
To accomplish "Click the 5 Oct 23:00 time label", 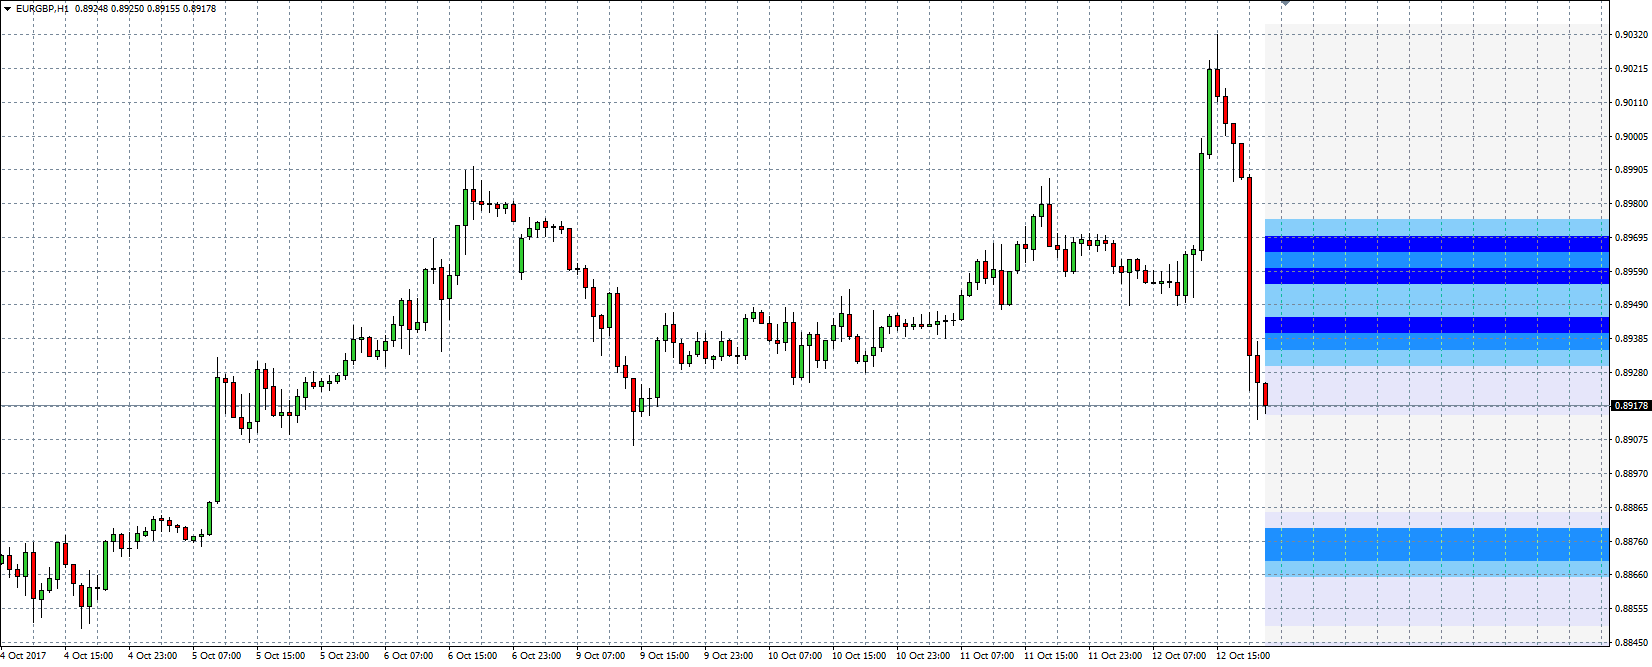I will click(x=345, y=656).
